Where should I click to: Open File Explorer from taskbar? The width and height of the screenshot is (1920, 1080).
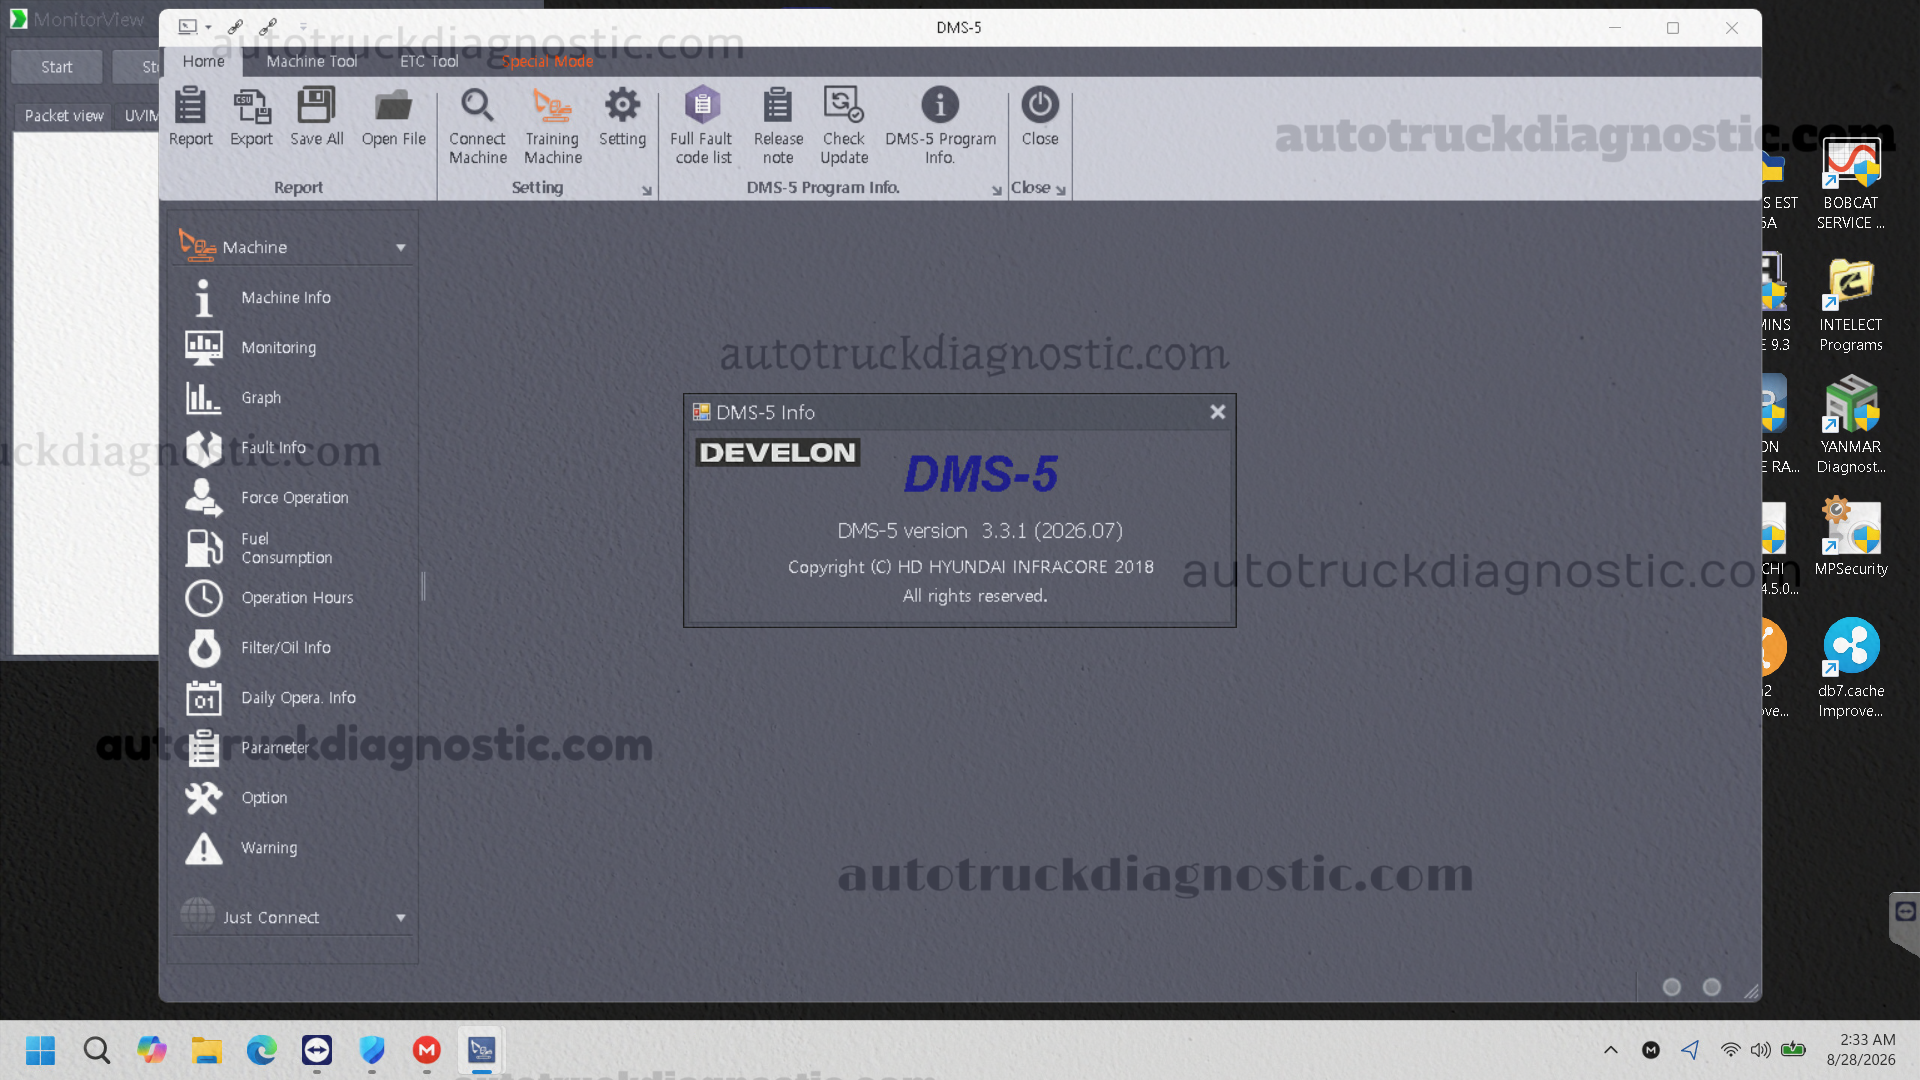pos(206,1050)
